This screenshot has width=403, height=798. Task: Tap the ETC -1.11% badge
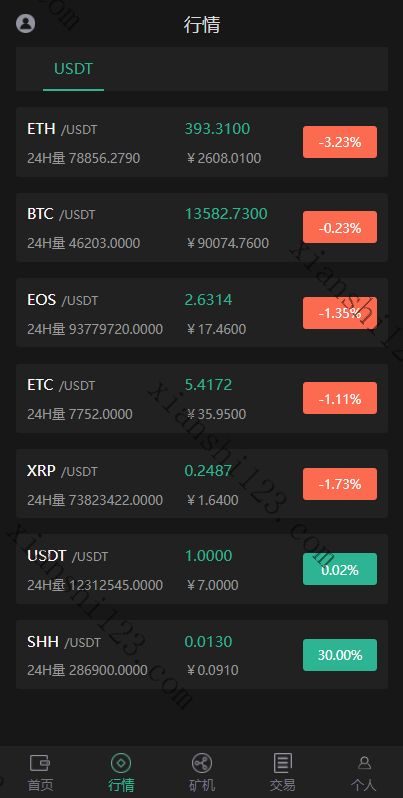(340, 398)
